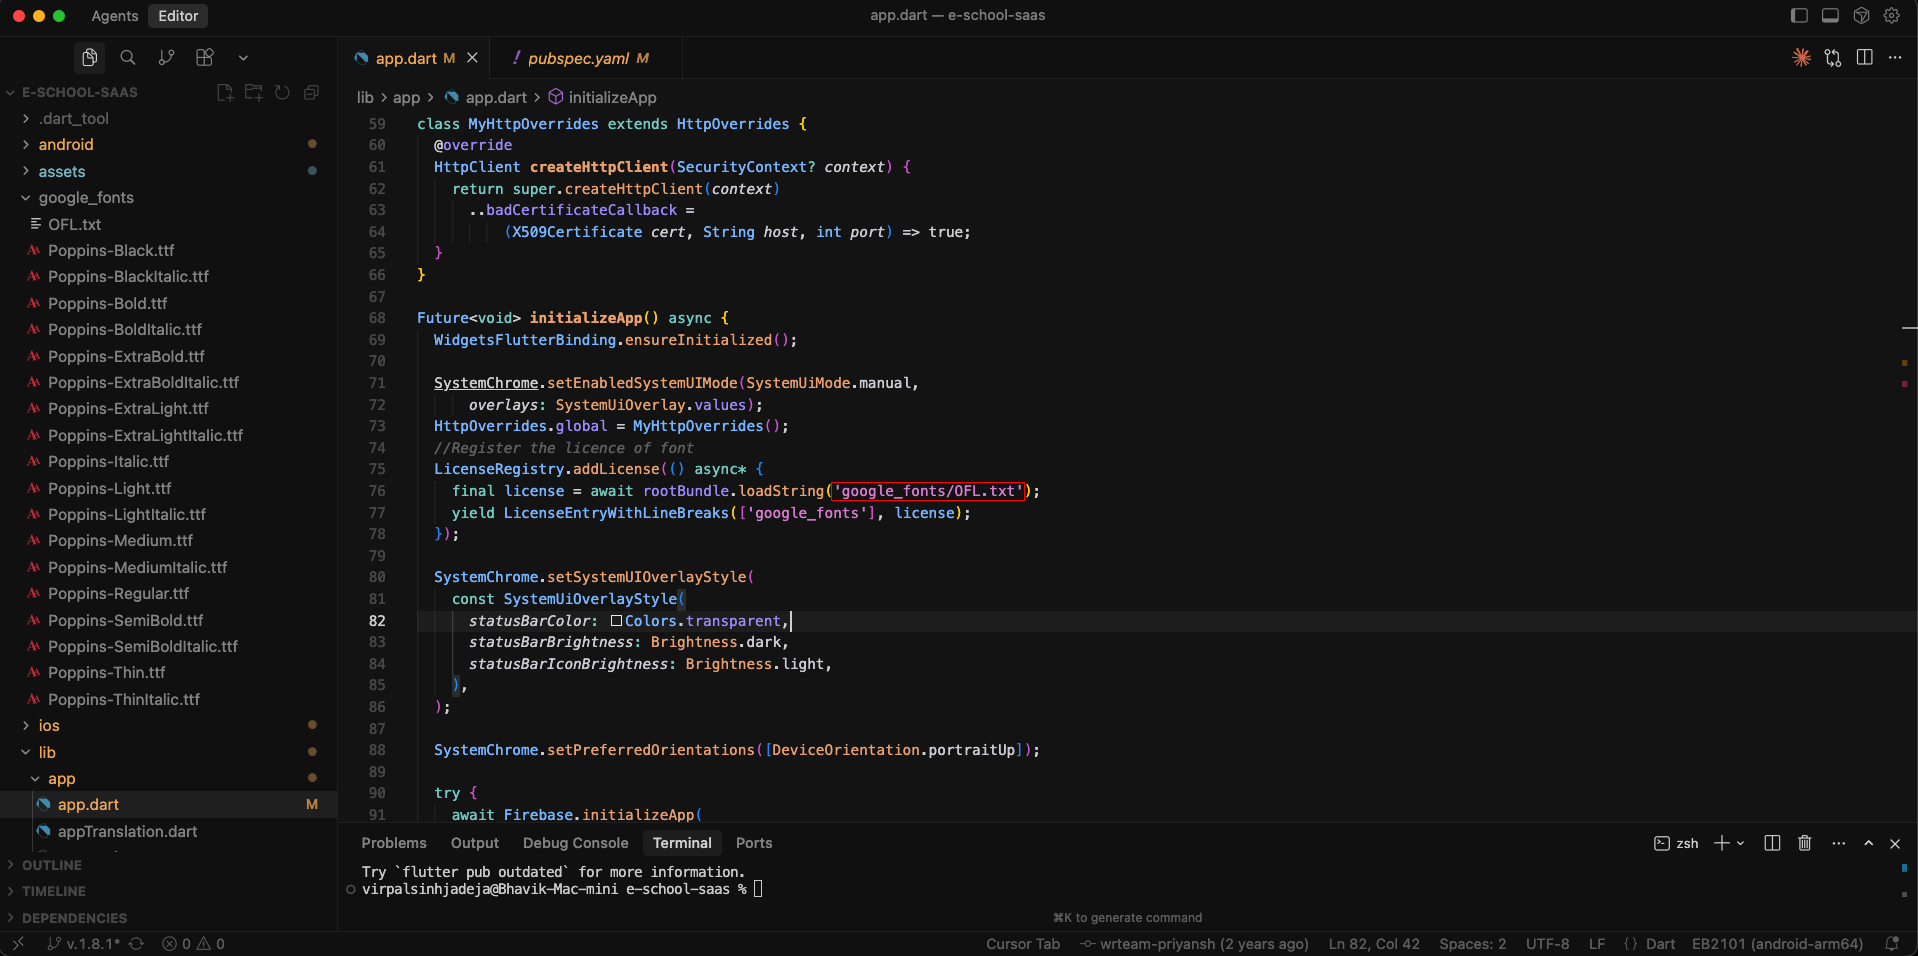Select the Source Control icon

pos(166,57)
